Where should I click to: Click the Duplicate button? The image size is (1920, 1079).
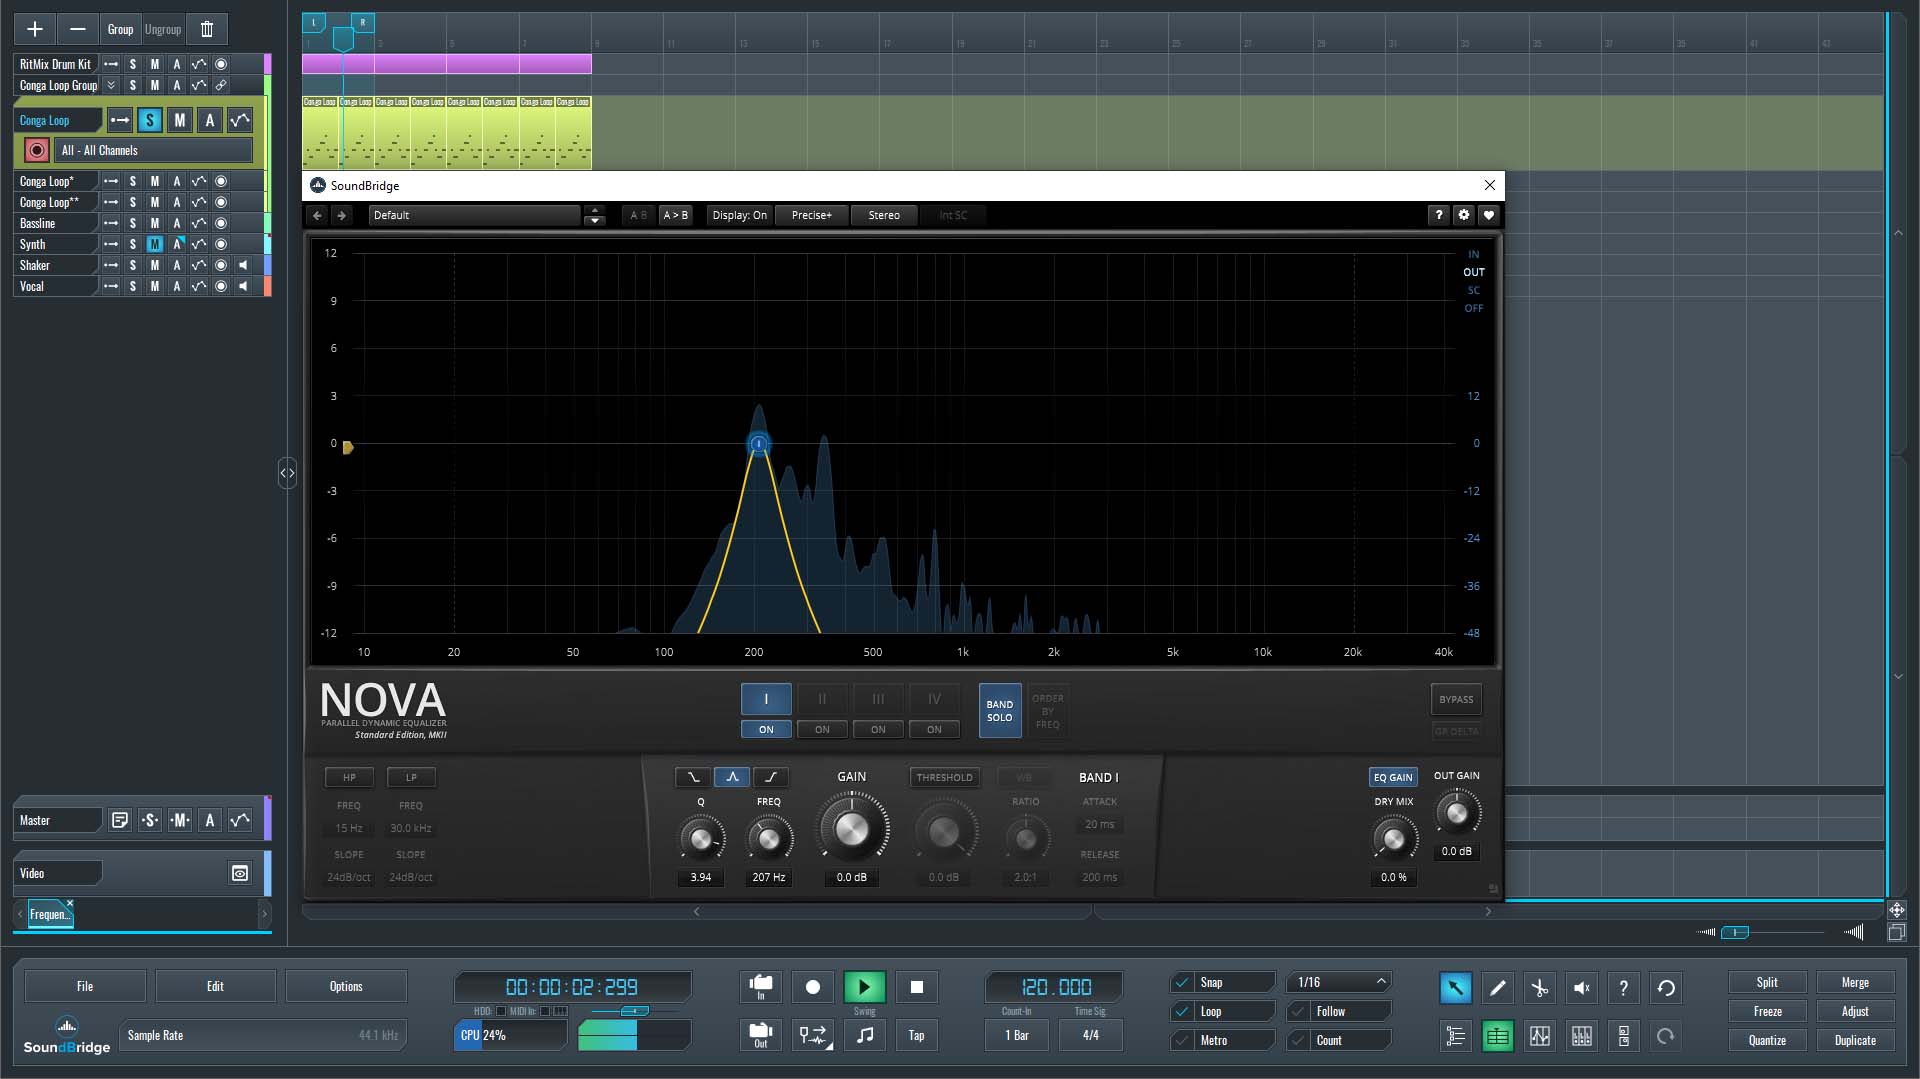point(1855,1041)
